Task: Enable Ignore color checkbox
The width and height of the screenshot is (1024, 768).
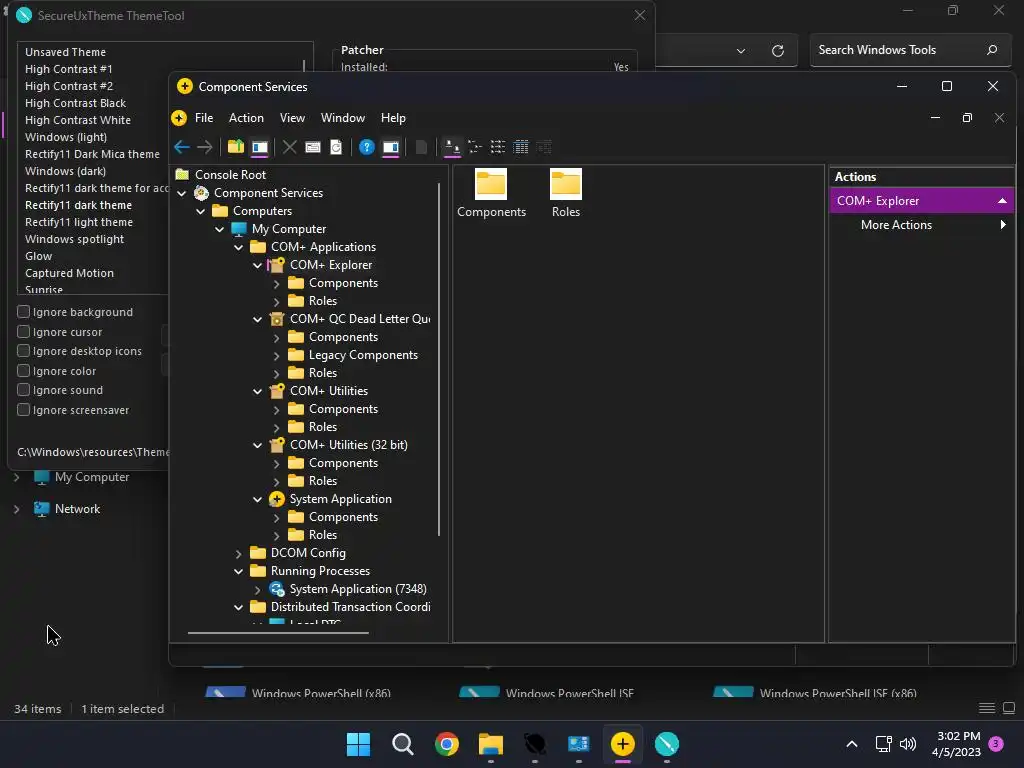Action: coord(24,370)
